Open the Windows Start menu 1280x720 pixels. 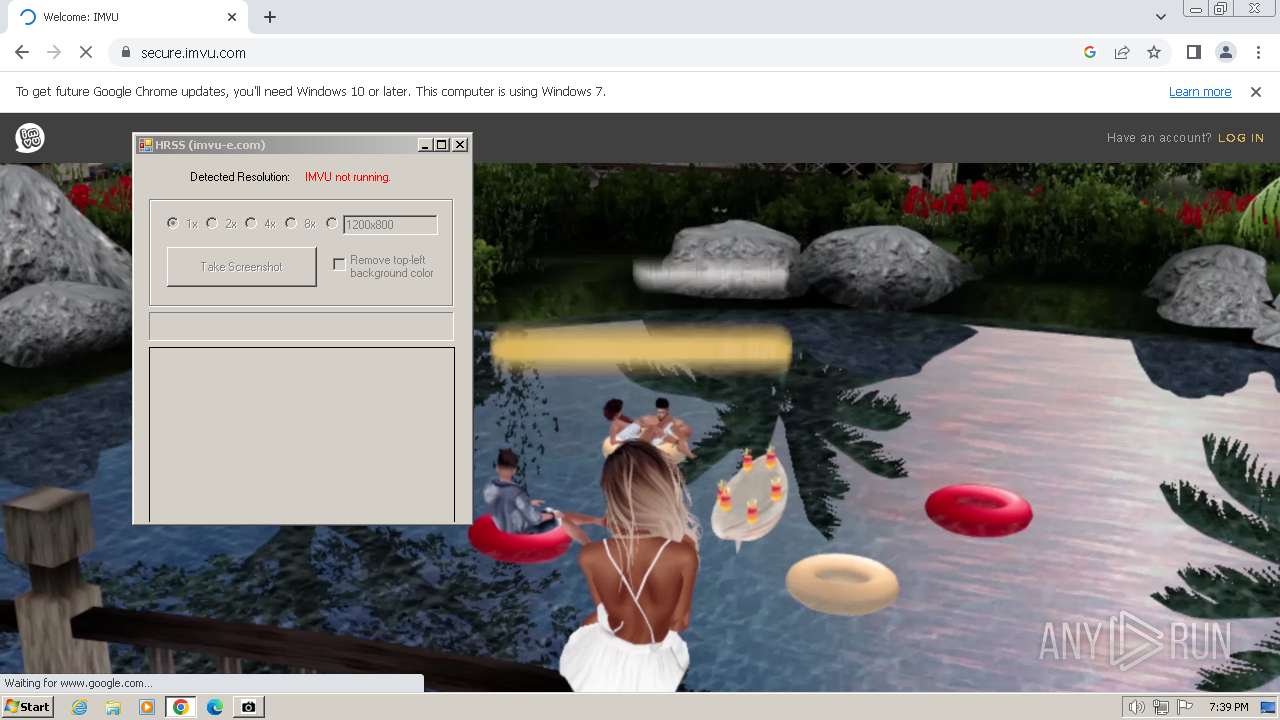(27, 707)
